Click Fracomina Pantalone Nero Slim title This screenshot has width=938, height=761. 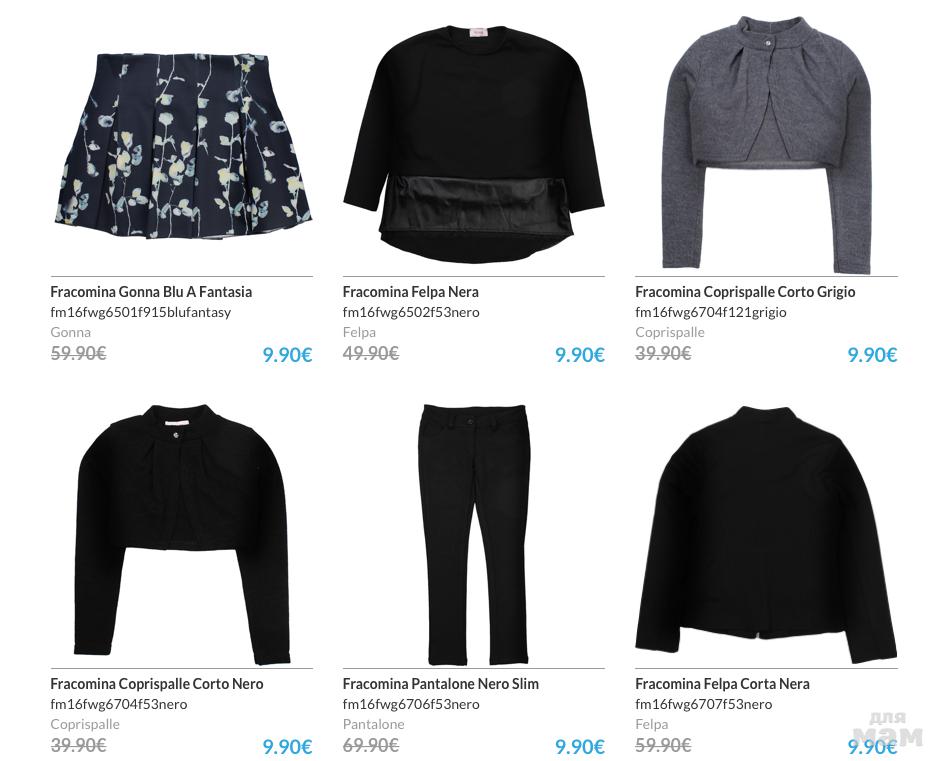pyautogui.click(x=440, y=684)
